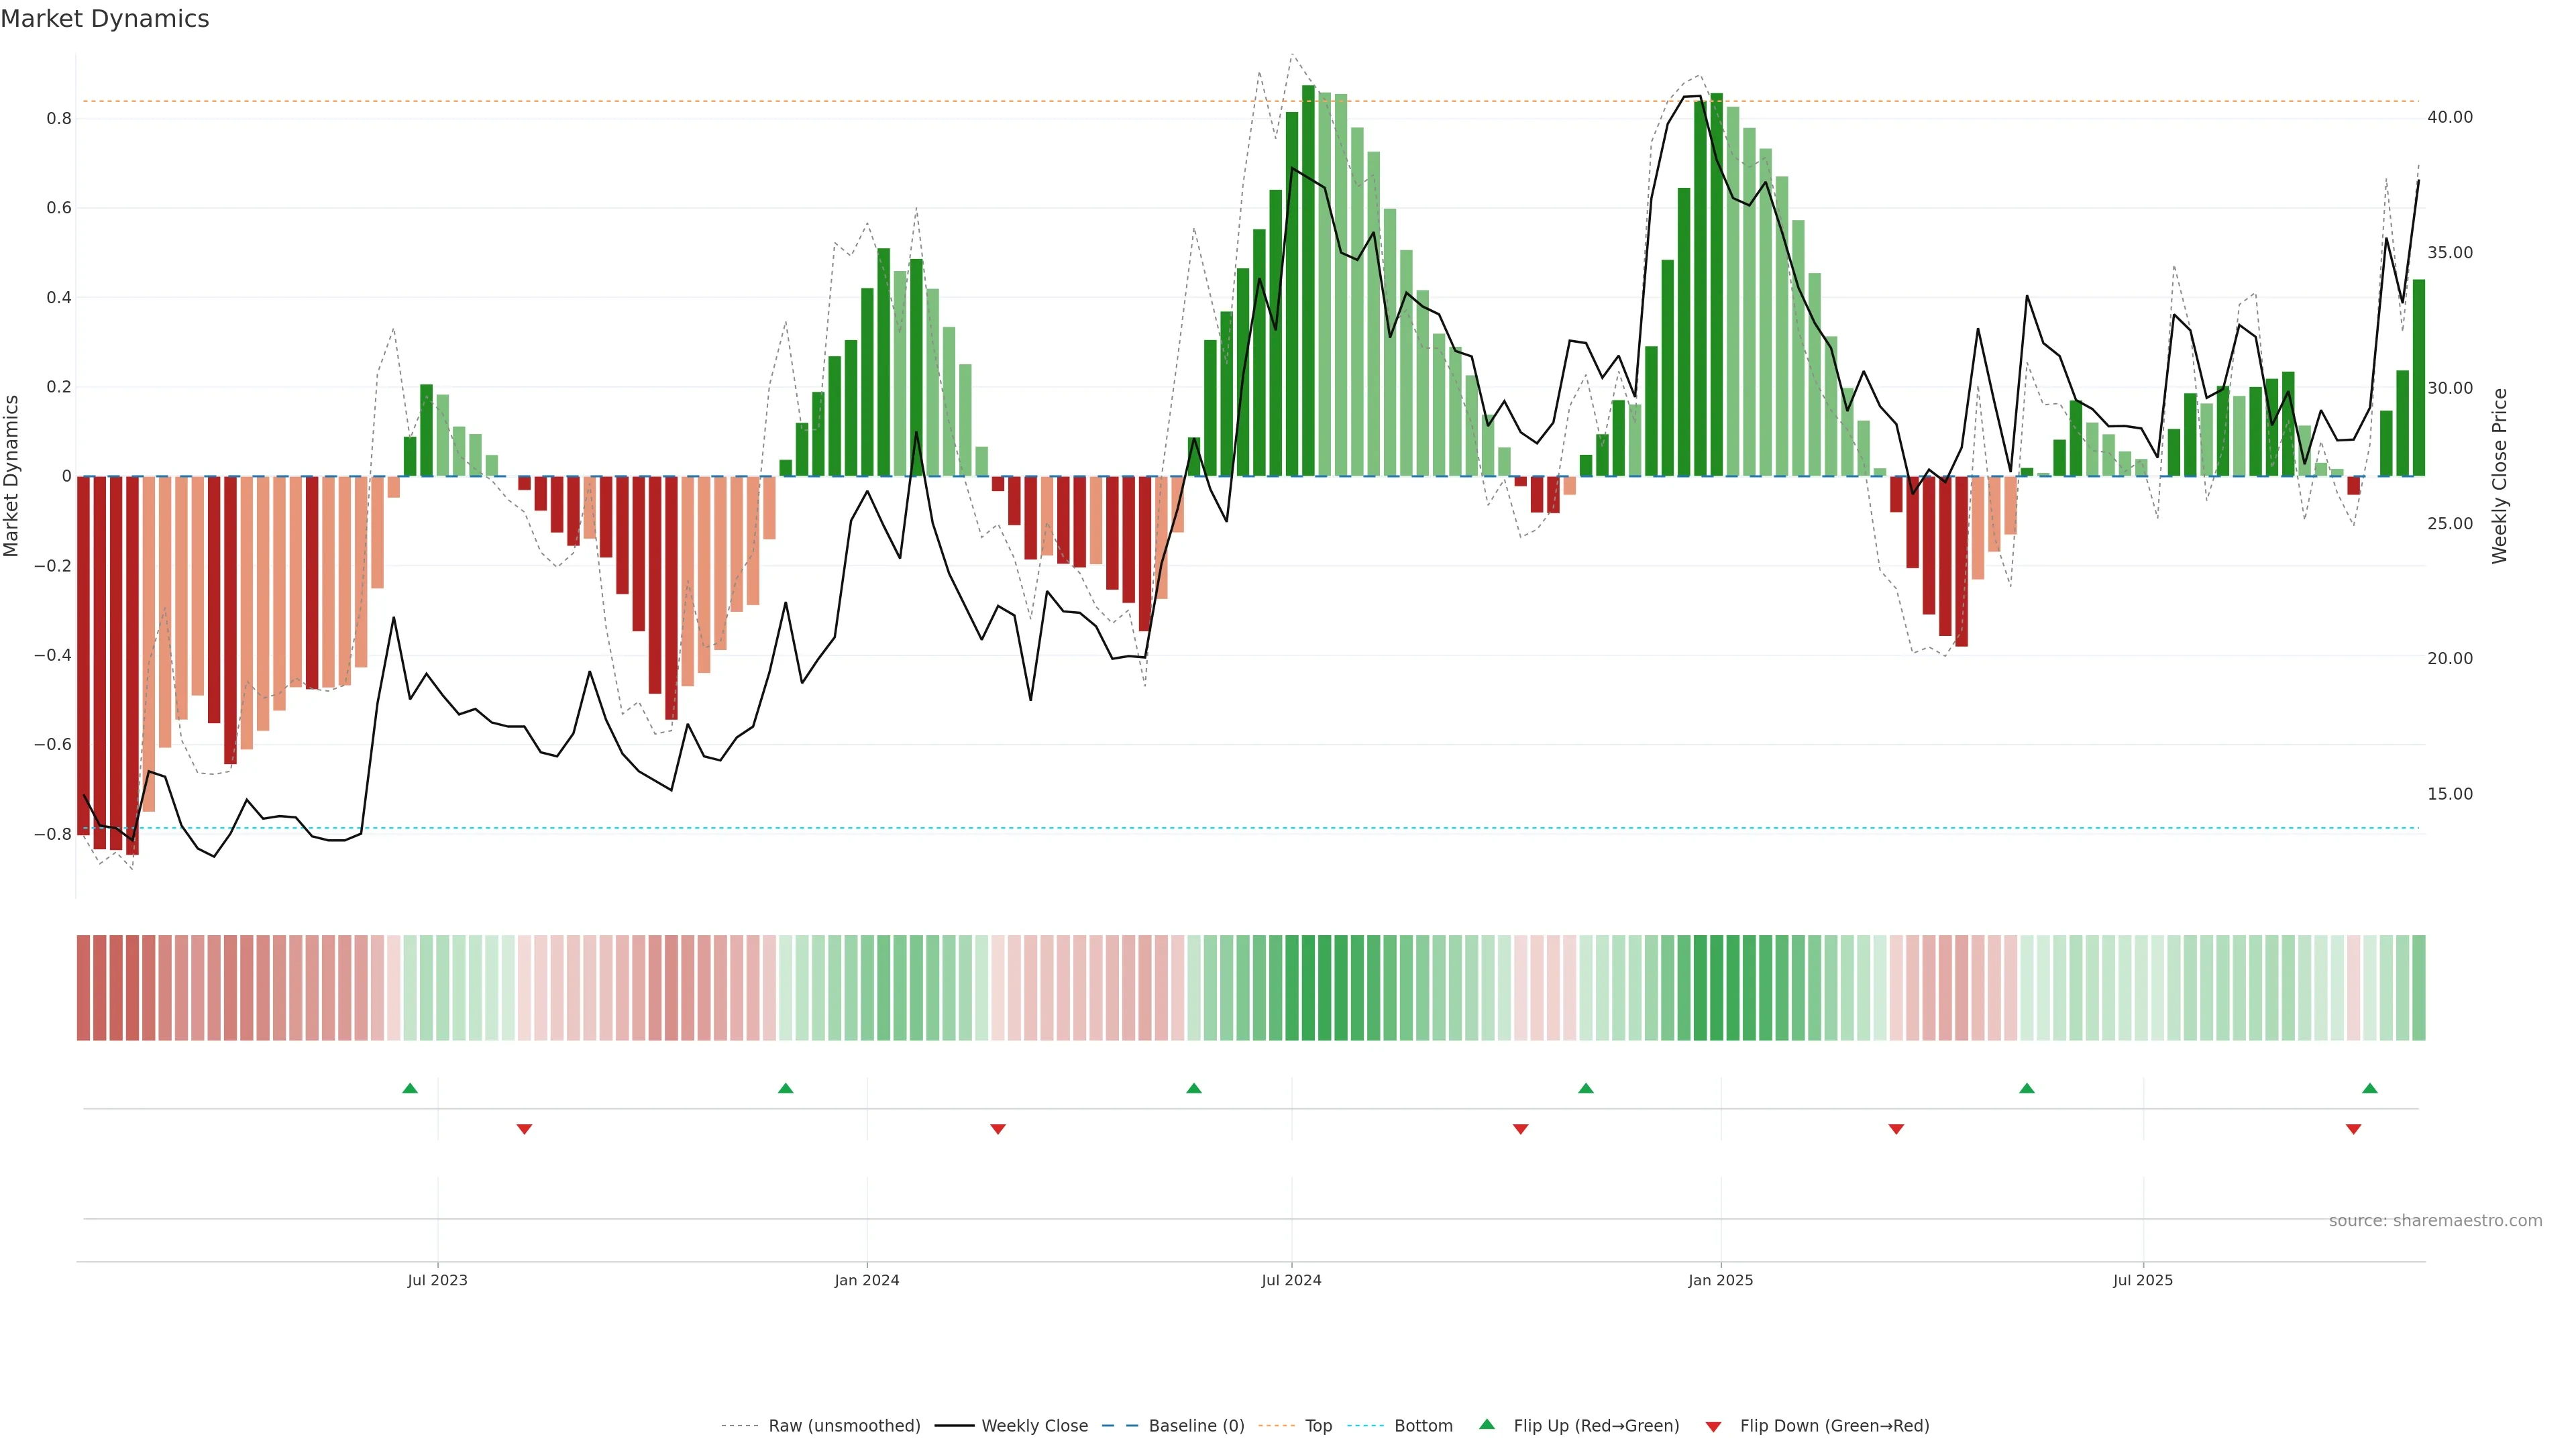Toggle Weekly Close line in legend

click(x=1034, y=1426)
